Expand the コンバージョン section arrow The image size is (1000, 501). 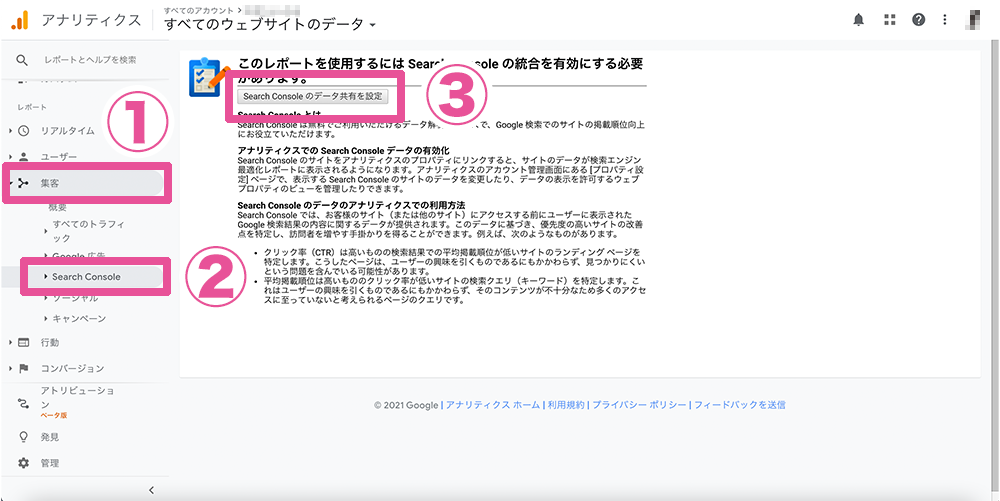10,368
